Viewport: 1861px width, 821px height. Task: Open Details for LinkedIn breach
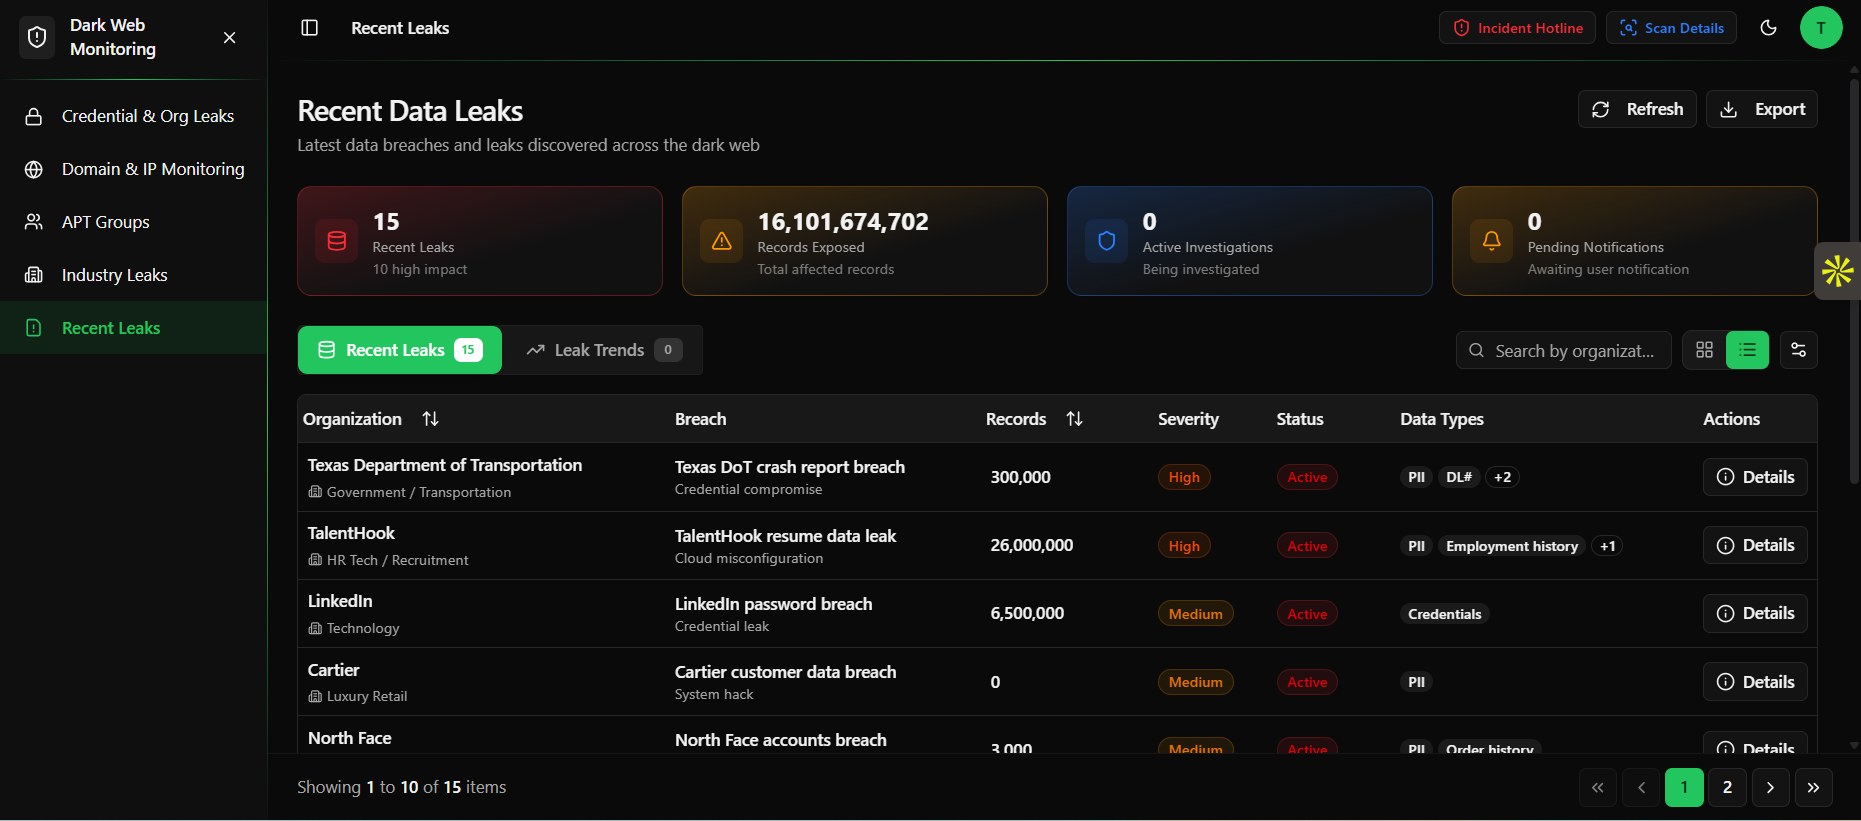point(1755,613)
